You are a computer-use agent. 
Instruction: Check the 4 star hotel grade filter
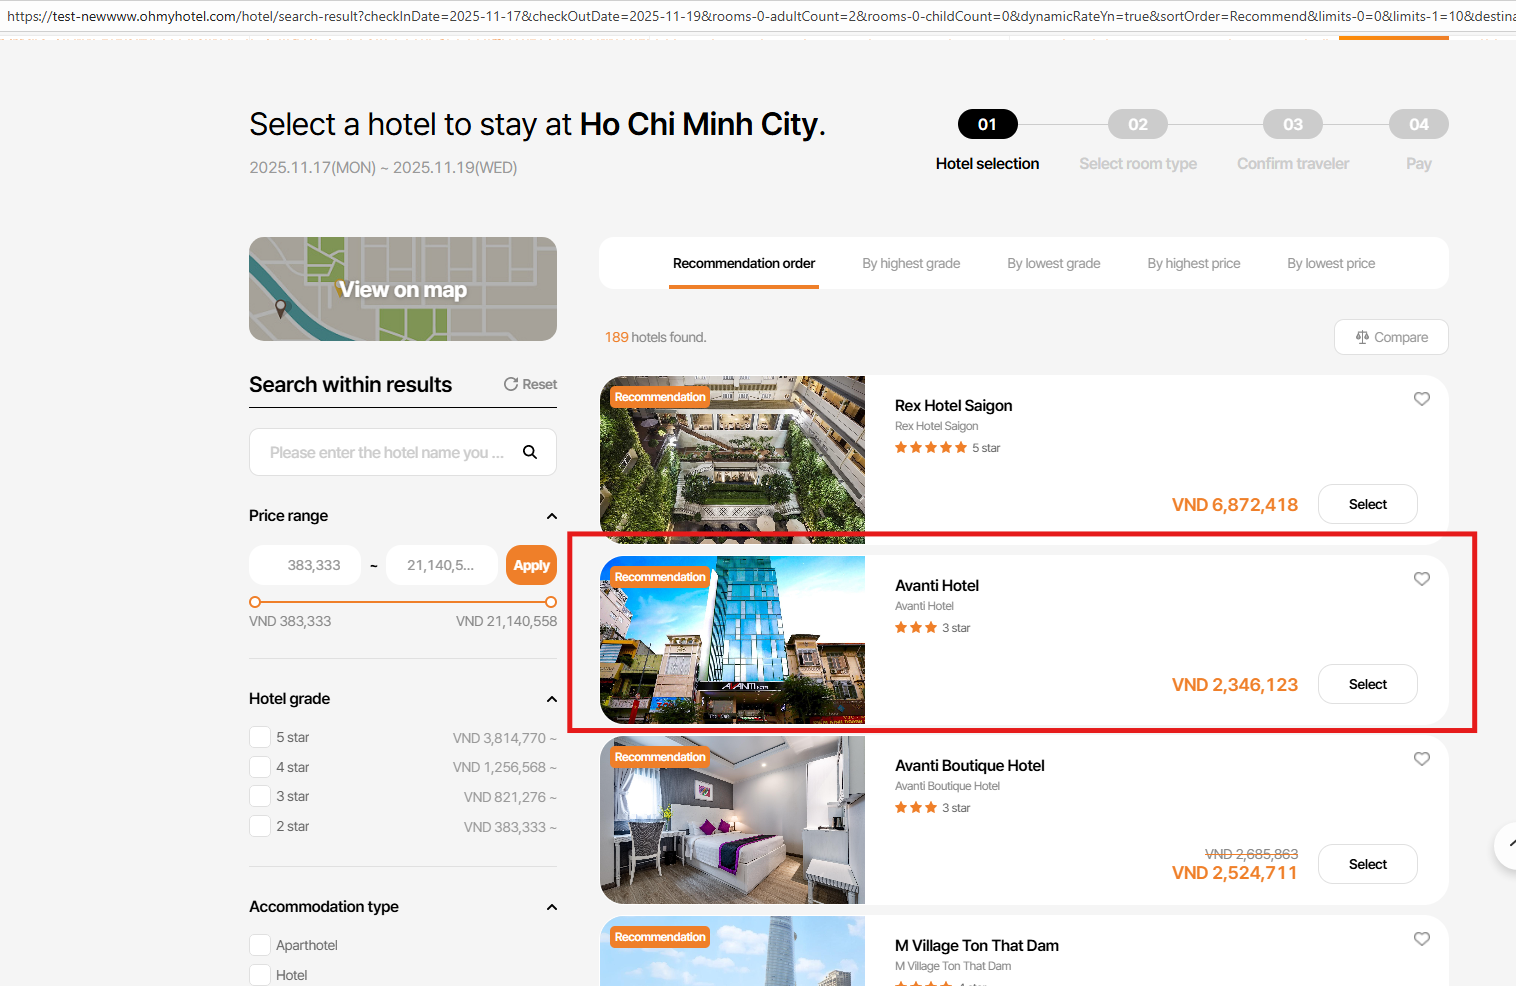pyautogui.click(x=260, y=767)
